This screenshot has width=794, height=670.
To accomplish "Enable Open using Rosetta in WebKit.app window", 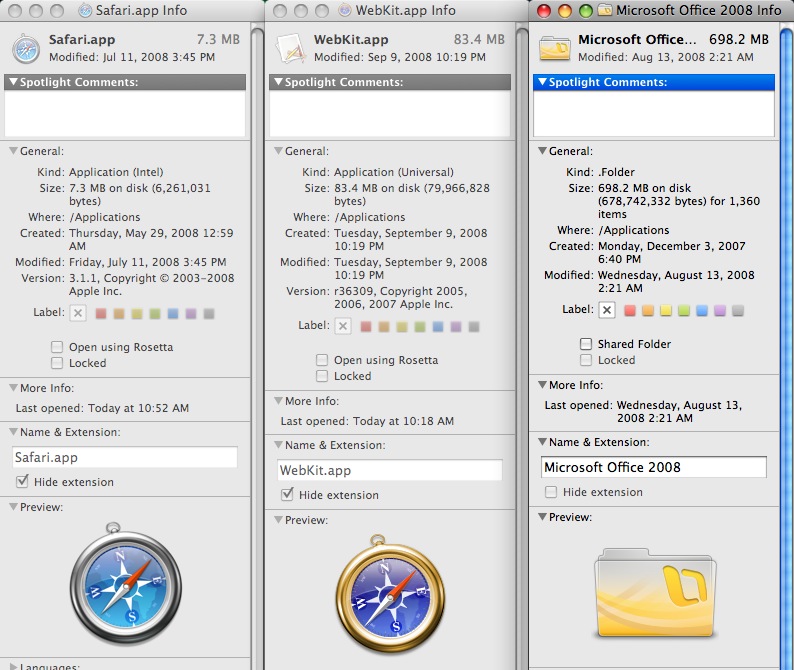I will (322, 360).
